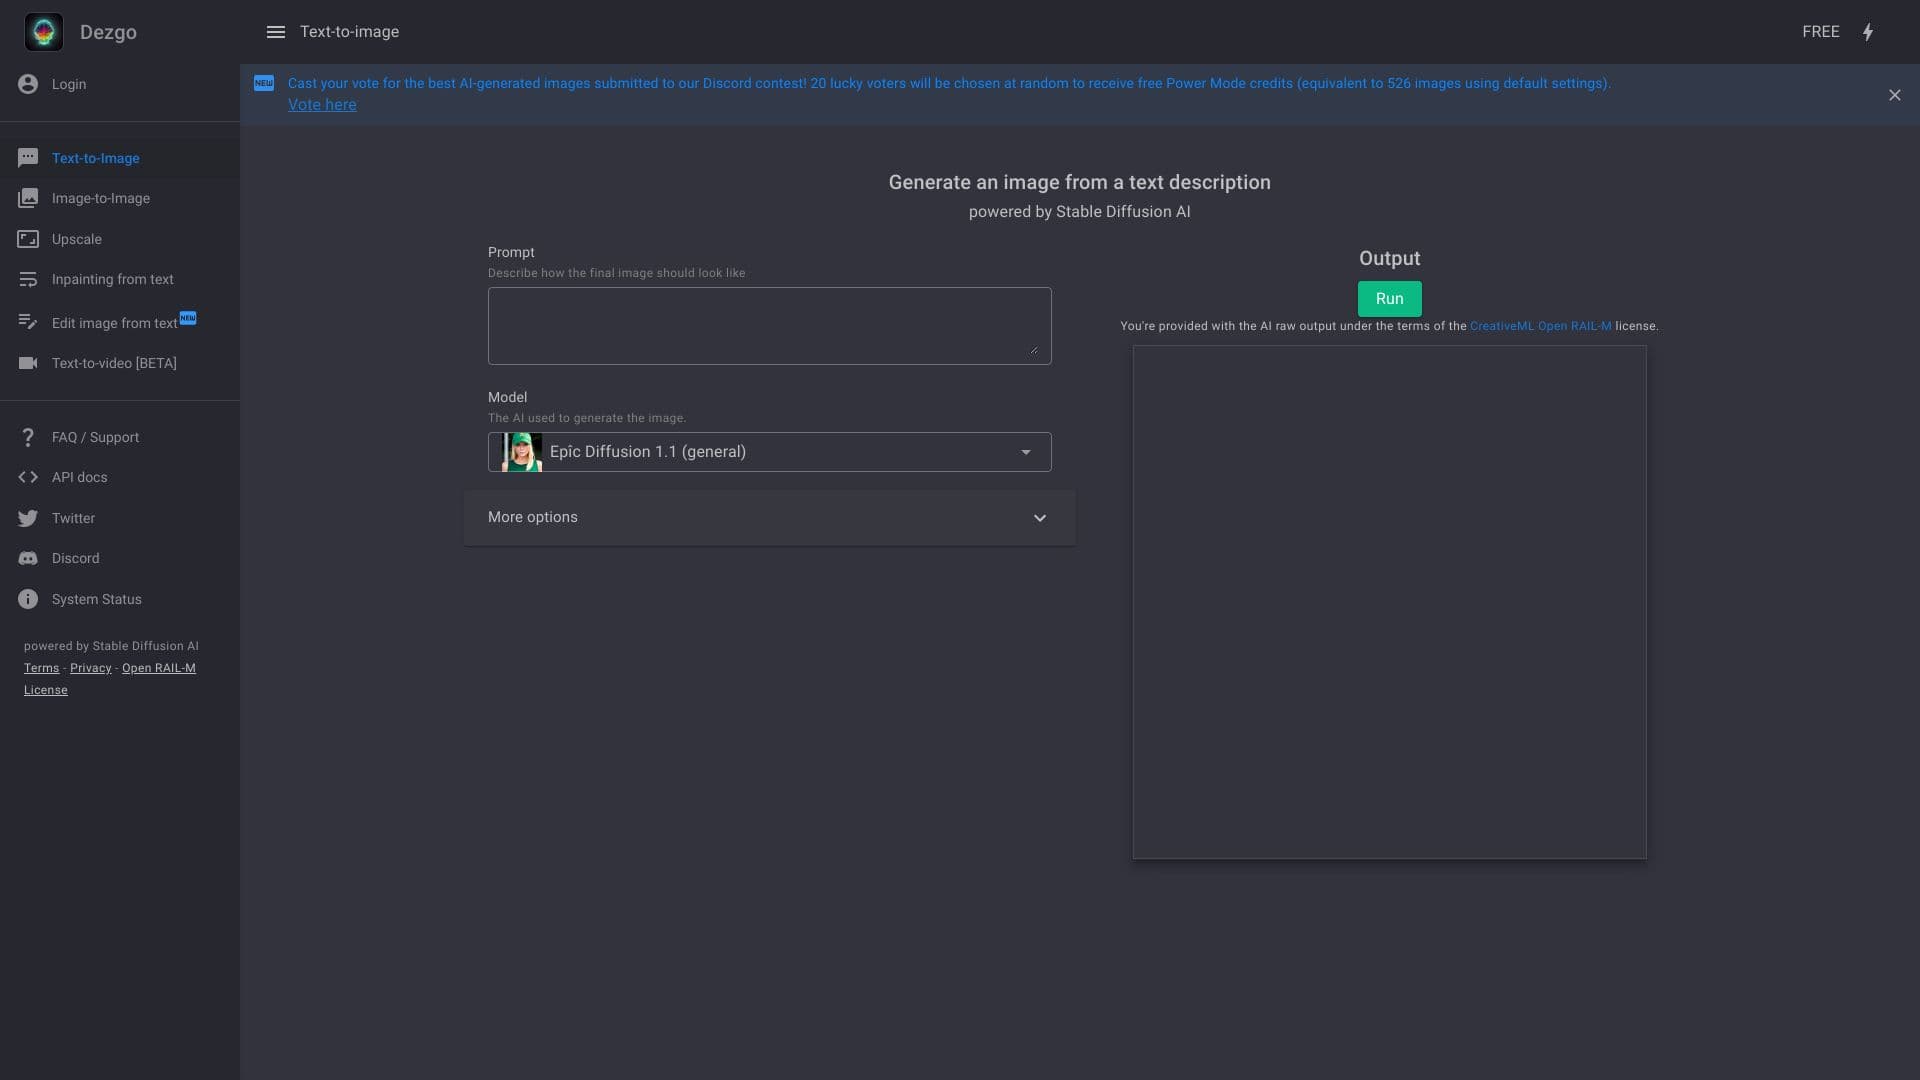Open the hamburger navigation menu
Image resolution: width=1920 pixels, height=1080 pixels.
point(276,31)
